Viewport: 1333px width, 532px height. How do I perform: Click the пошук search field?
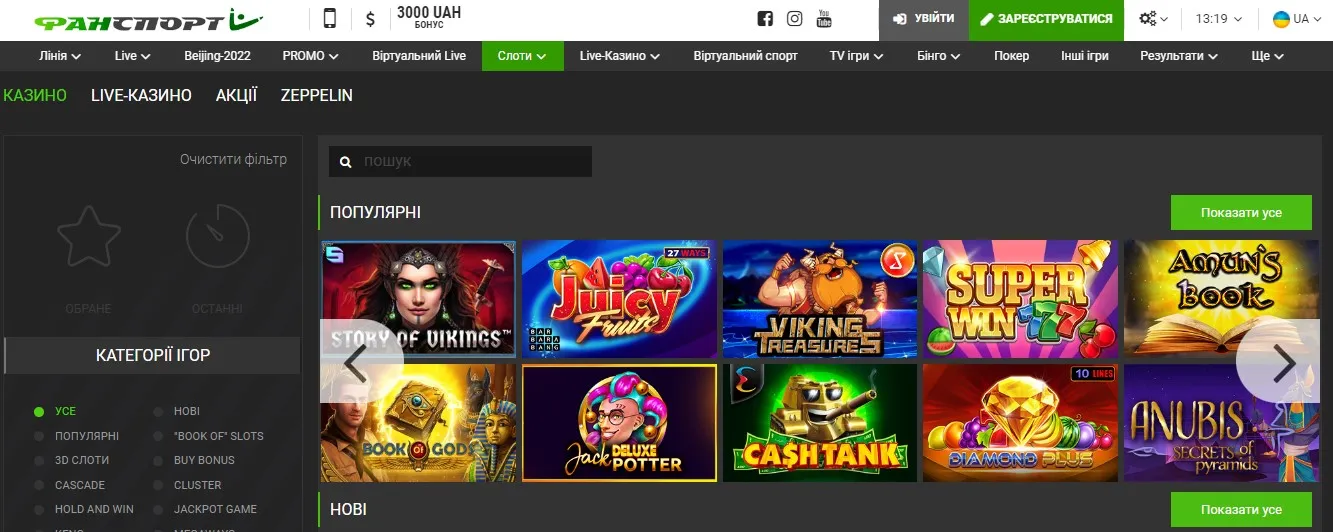tap(460, 162)
